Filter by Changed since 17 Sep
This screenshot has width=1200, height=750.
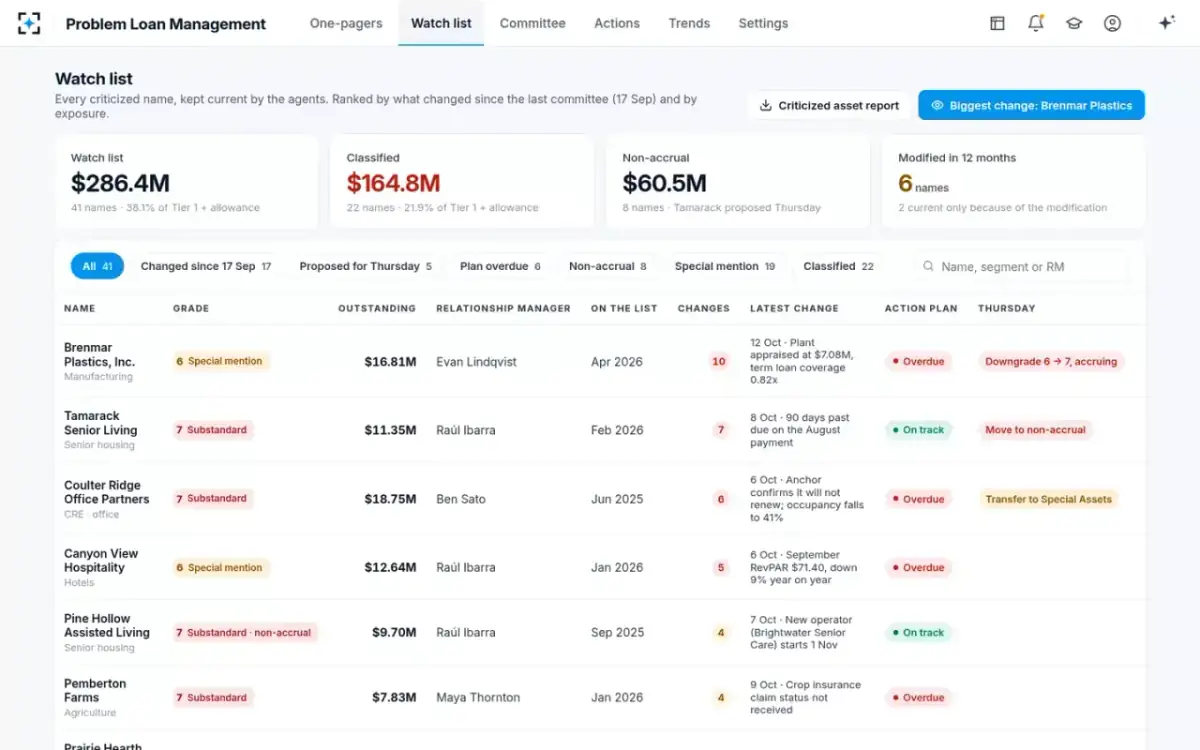206,266
